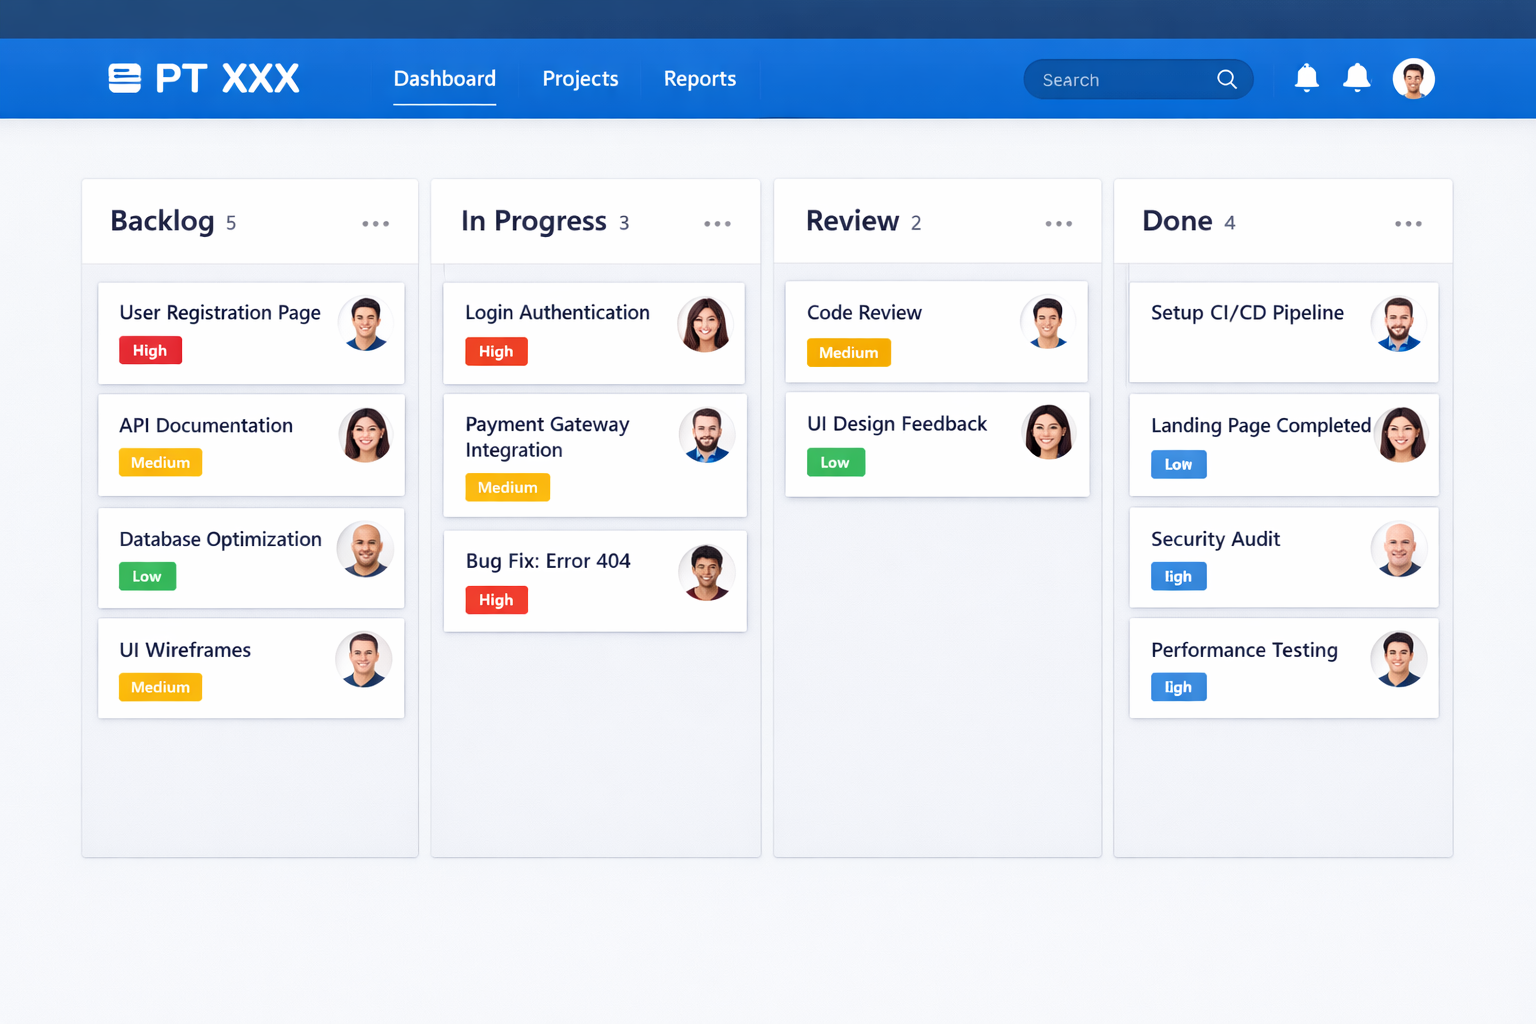Screen dimensions: 1536x1024
Task: Click assignee avatar on Login Authentication card
Action: 705,324
